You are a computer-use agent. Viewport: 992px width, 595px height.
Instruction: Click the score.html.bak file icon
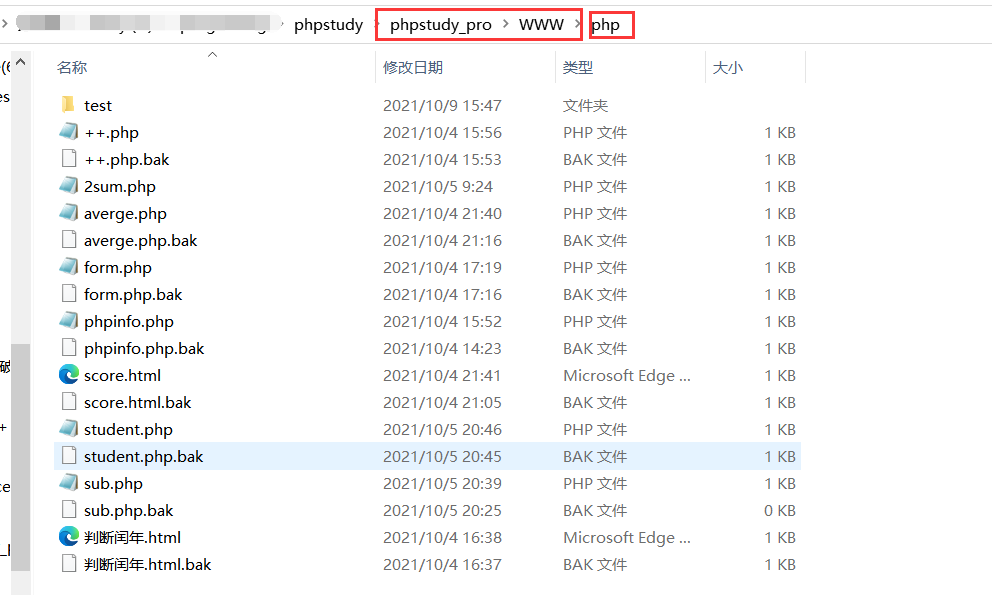(x=68, y=401)
